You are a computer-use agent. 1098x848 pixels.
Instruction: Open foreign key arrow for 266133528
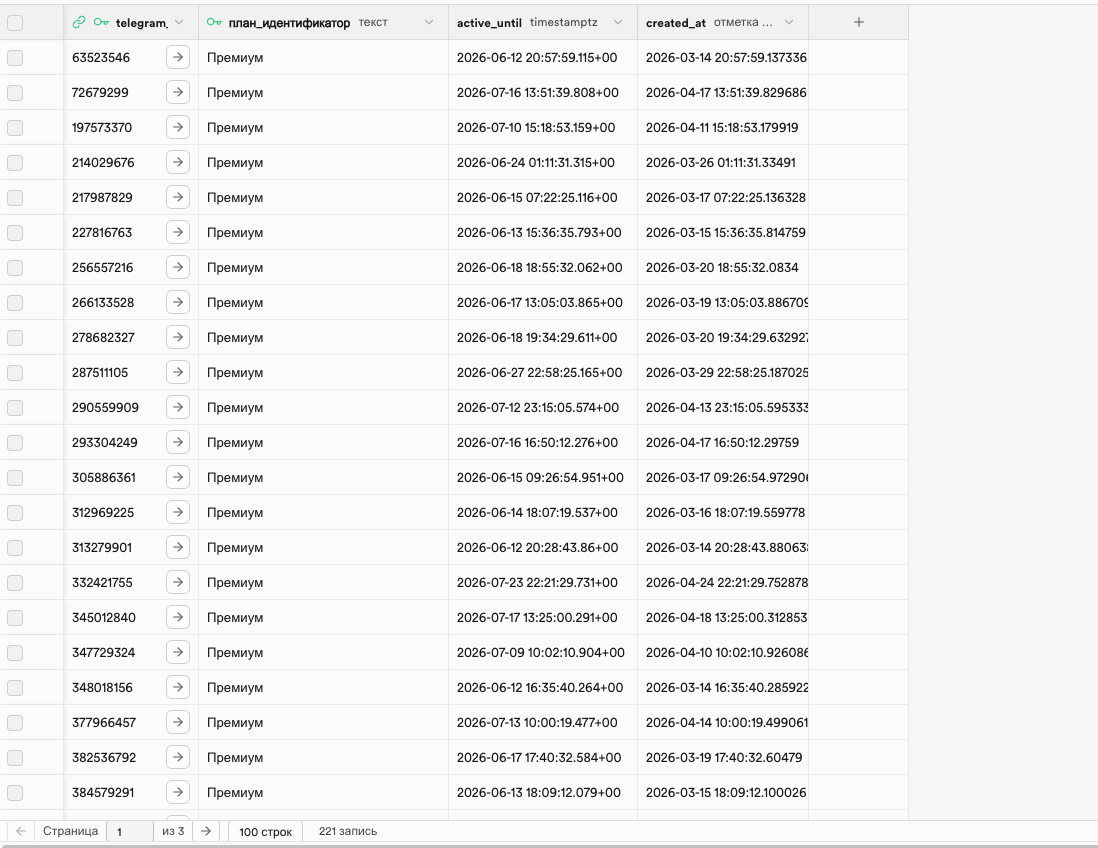(x=178, y=302)
